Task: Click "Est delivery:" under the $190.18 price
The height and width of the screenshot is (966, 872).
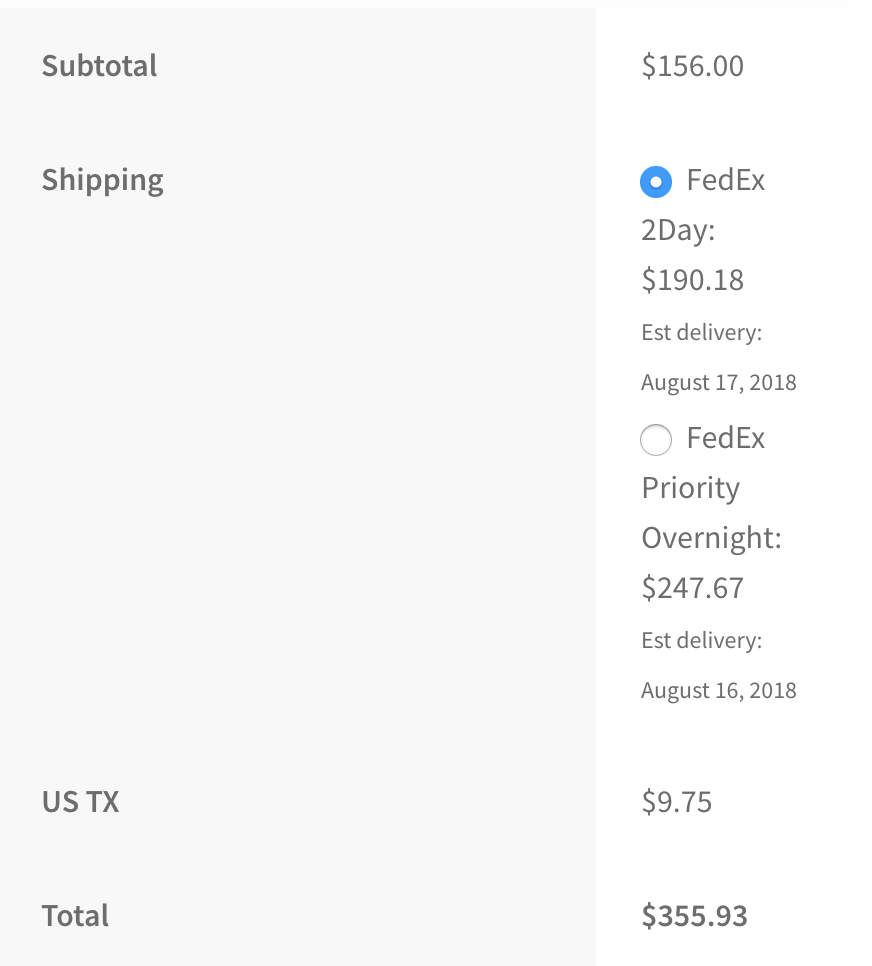Action: [x=701, y=332]
